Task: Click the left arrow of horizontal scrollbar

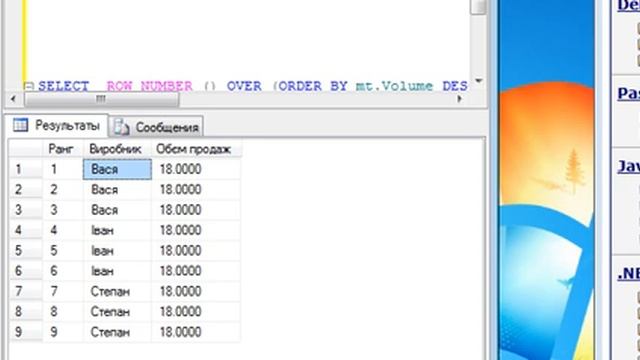Action: pos(13,99)
